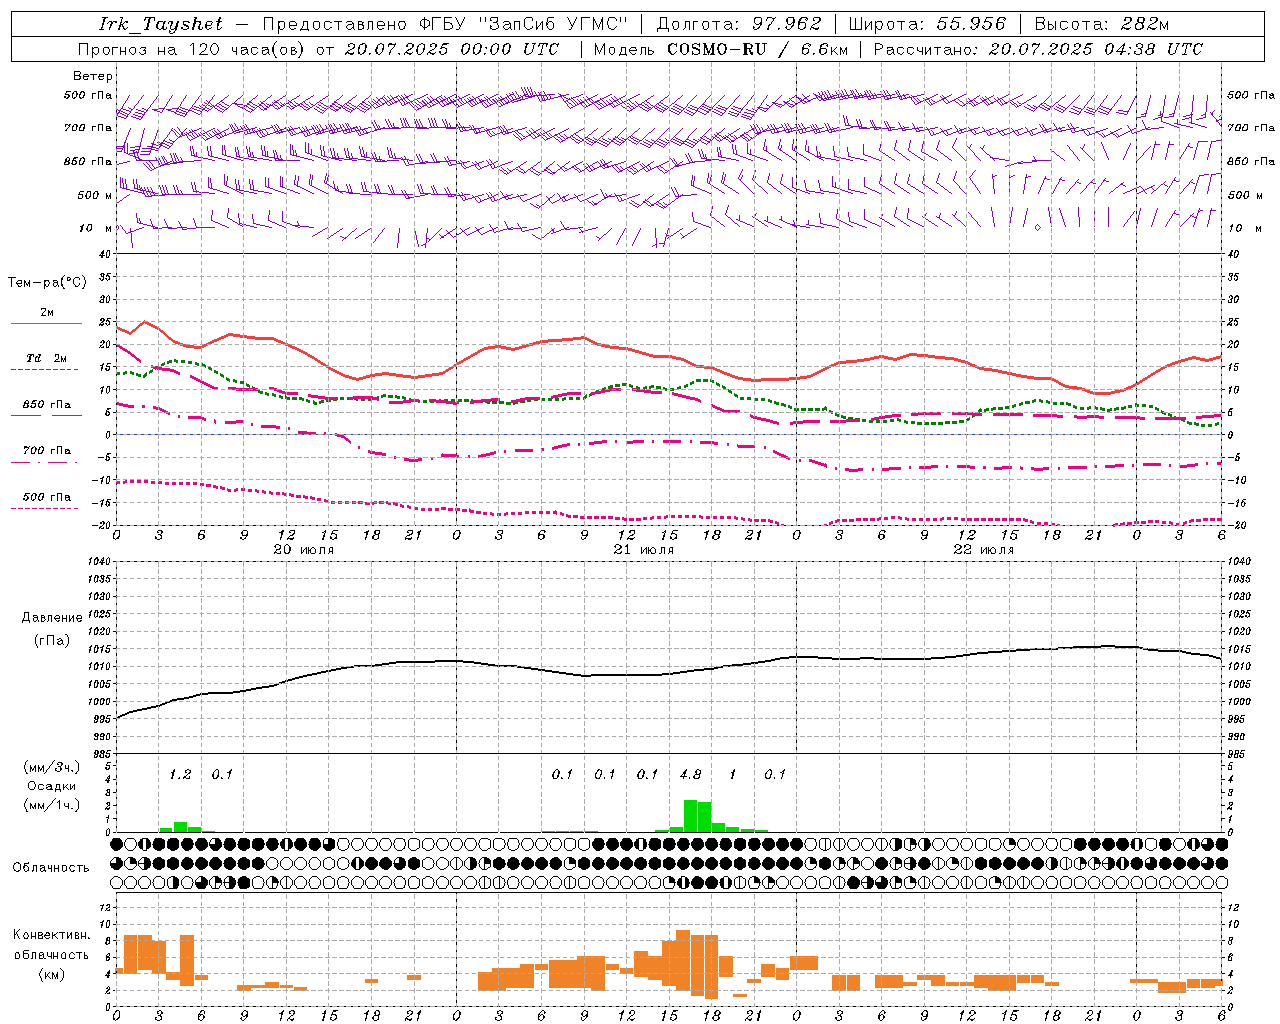Click the Высота: 282м value
This screenshot has height=1024, width=1280.
tap(1101, 24)
